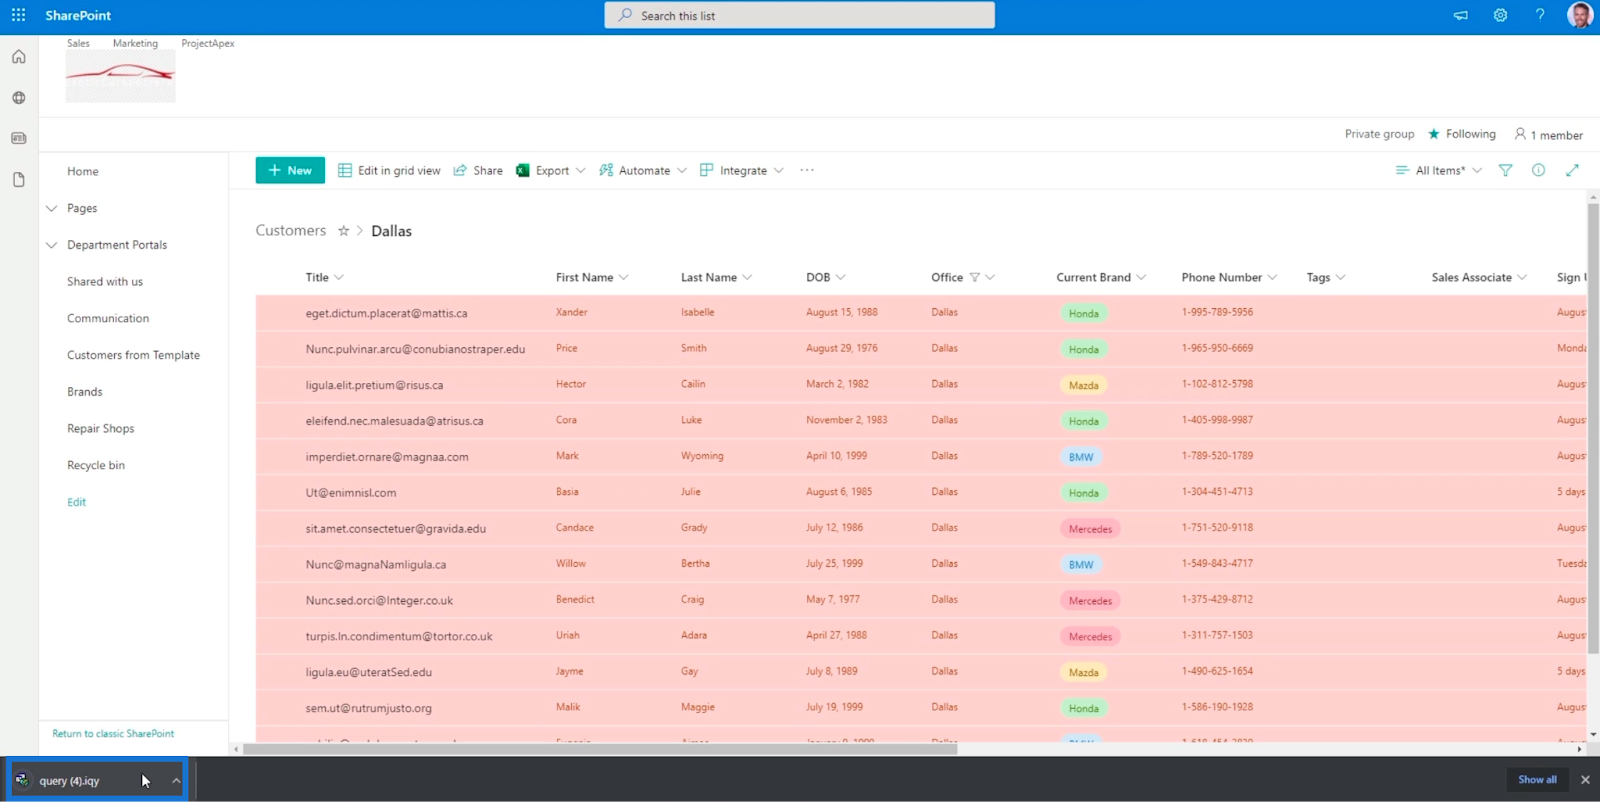View the 1 member list

click(1549, 135)
